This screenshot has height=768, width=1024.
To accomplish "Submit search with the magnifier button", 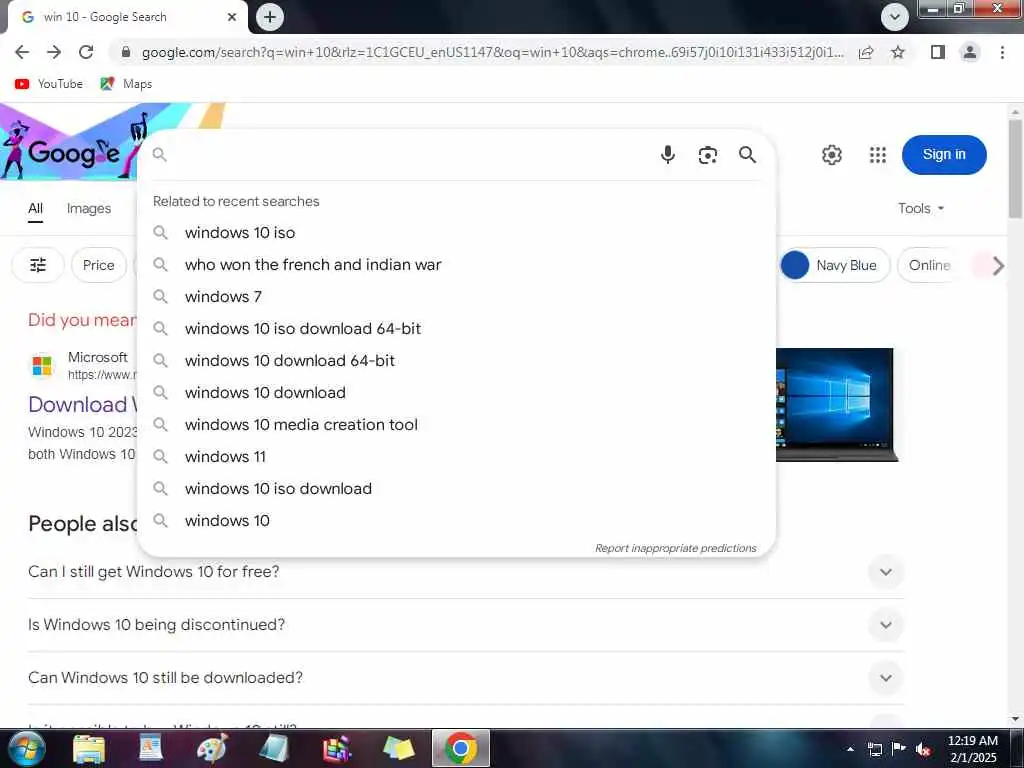I will point(747,155).
